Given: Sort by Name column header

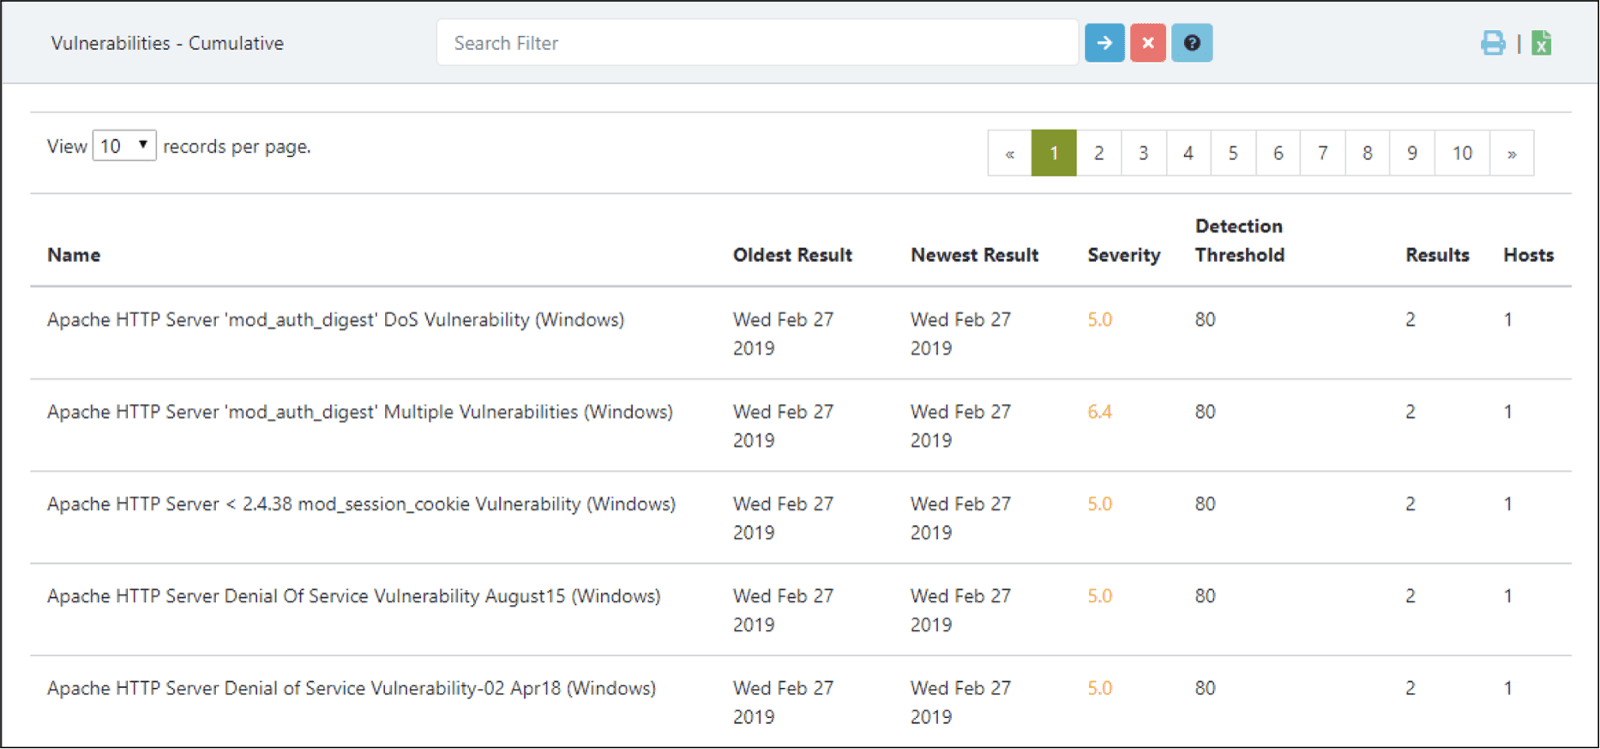Looking at the screenshot, I should coord(74,255).
